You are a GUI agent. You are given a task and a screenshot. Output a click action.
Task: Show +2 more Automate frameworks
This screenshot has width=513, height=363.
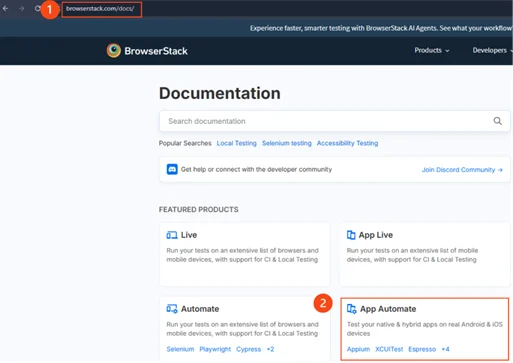pos(270,349)
